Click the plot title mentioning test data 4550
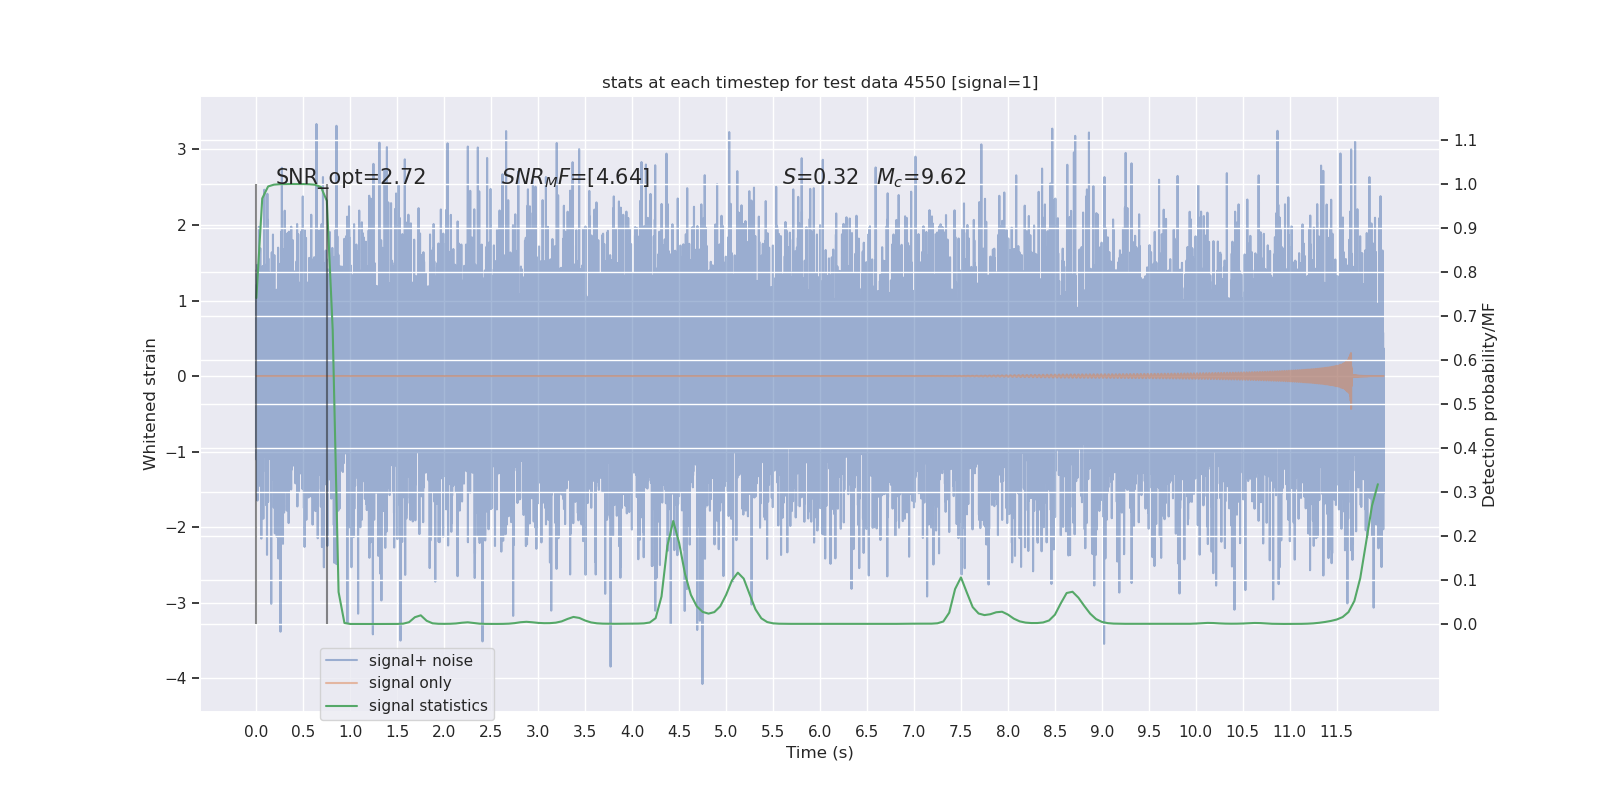The image size is (1600, 800). [x=820, y=82]
